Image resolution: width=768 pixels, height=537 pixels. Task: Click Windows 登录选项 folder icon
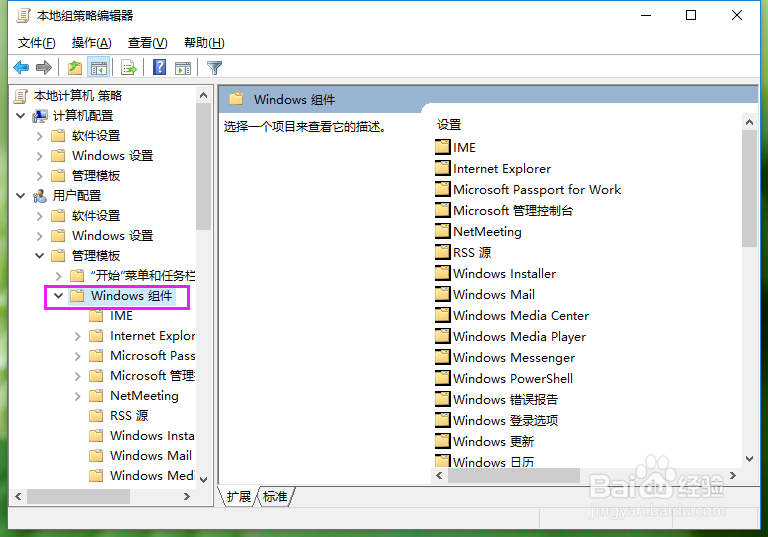tap(442, 420)
